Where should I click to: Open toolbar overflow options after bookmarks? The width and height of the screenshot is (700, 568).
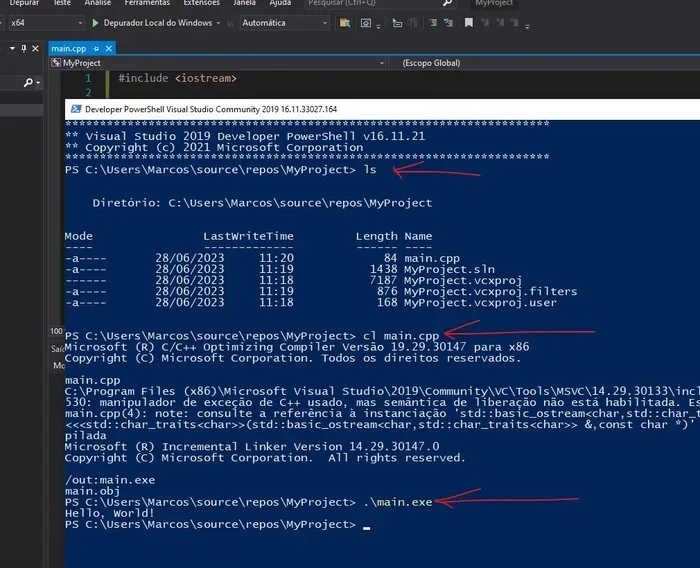[527, 26]
